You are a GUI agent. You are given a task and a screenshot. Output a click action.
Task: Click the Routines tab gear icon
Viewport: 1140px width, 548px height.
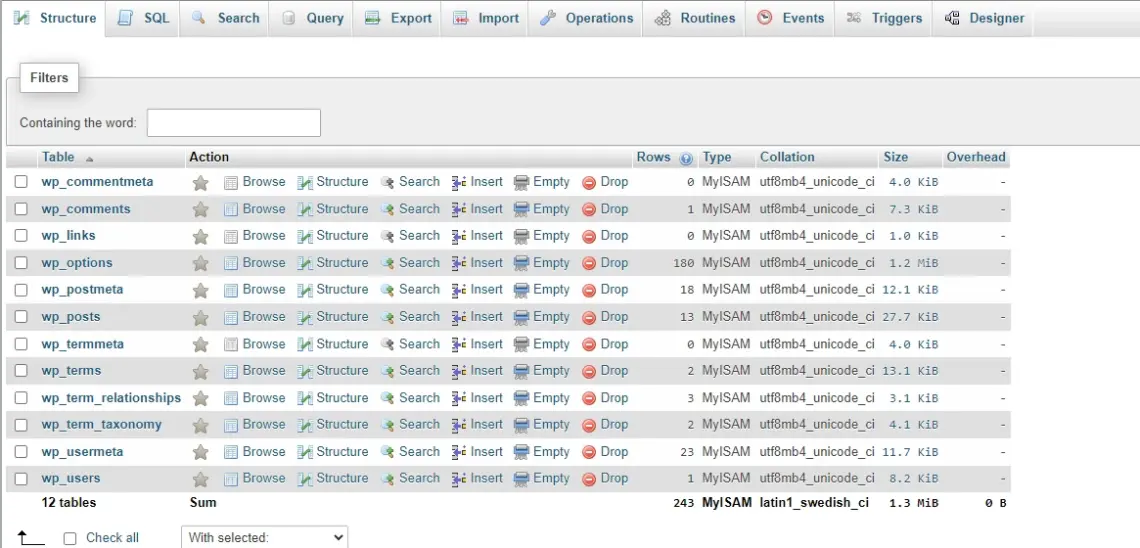pyautogui.click(x=662, y=18)
